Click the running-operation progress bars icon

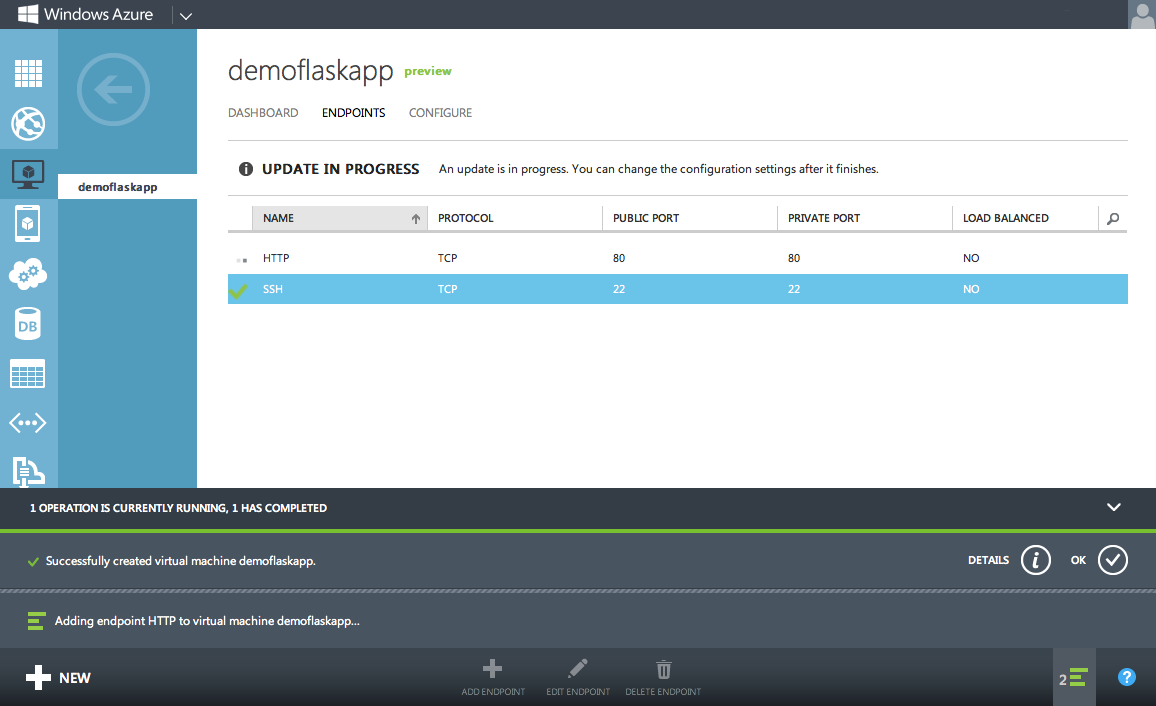[36, 621]
